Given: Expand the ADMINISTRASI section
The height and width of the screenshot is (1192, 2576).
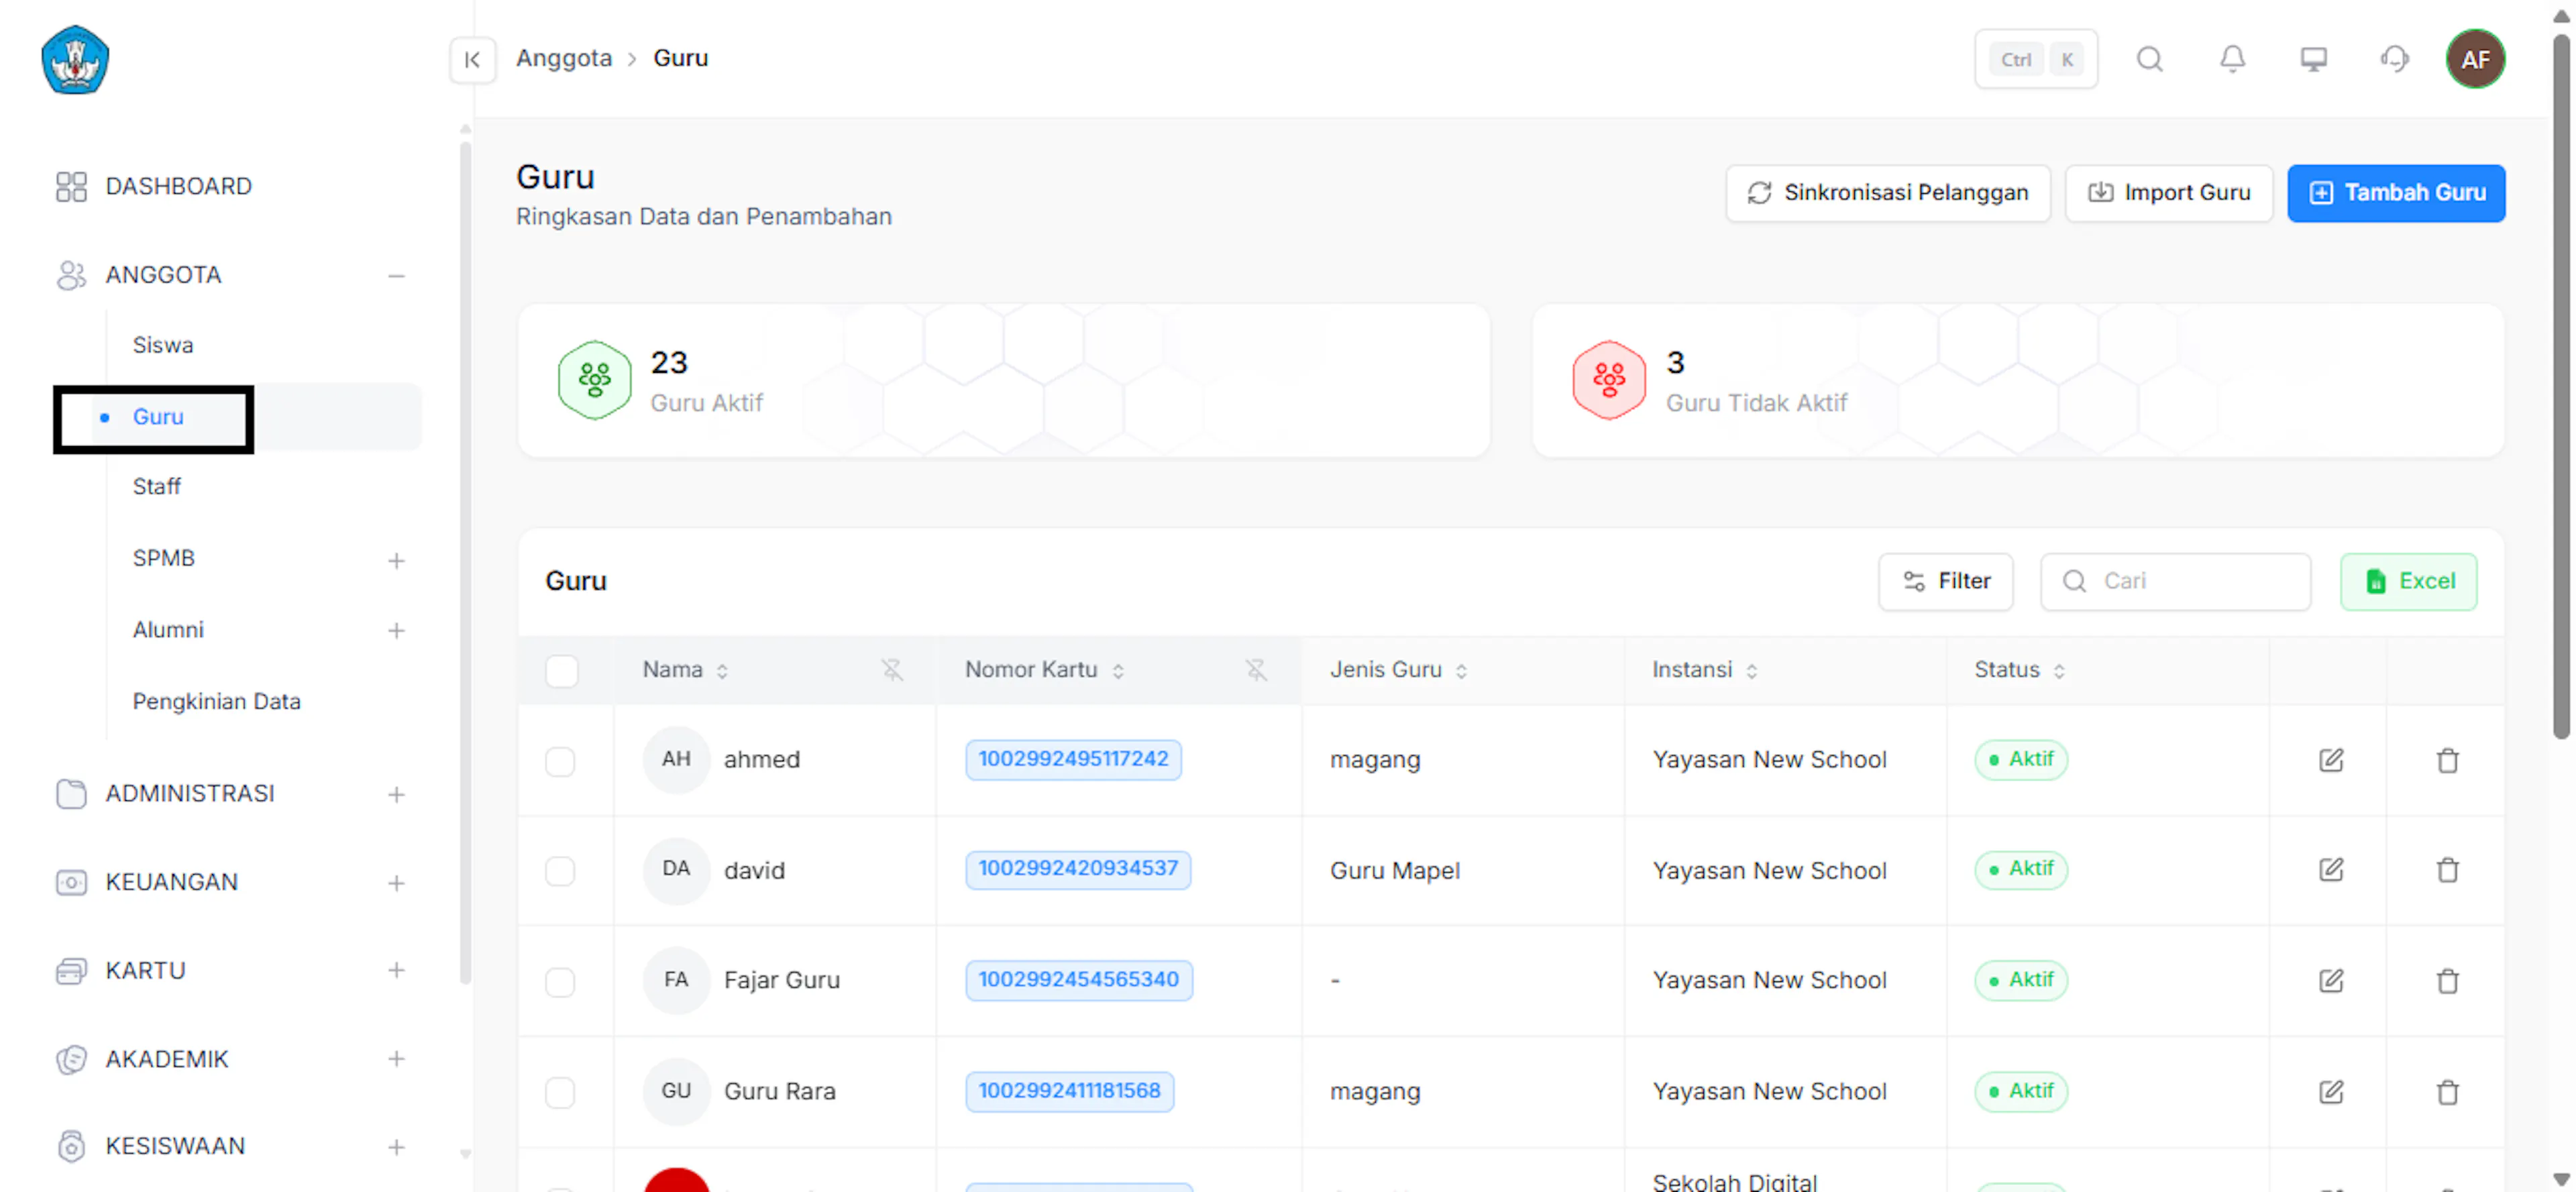Looking at the screenshot, I should tap(396, 795).
